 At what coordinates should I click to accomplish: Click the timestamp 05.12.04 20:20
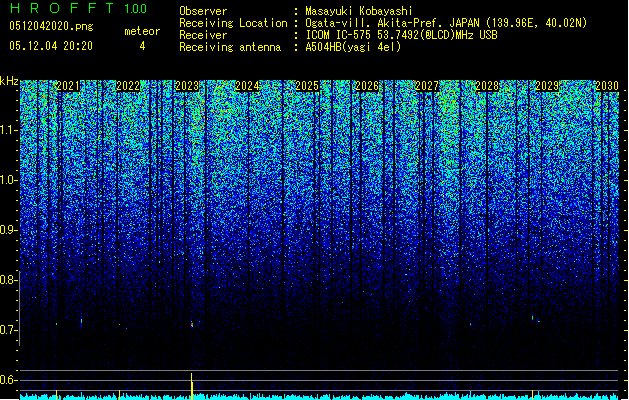(x=51, y=46)
